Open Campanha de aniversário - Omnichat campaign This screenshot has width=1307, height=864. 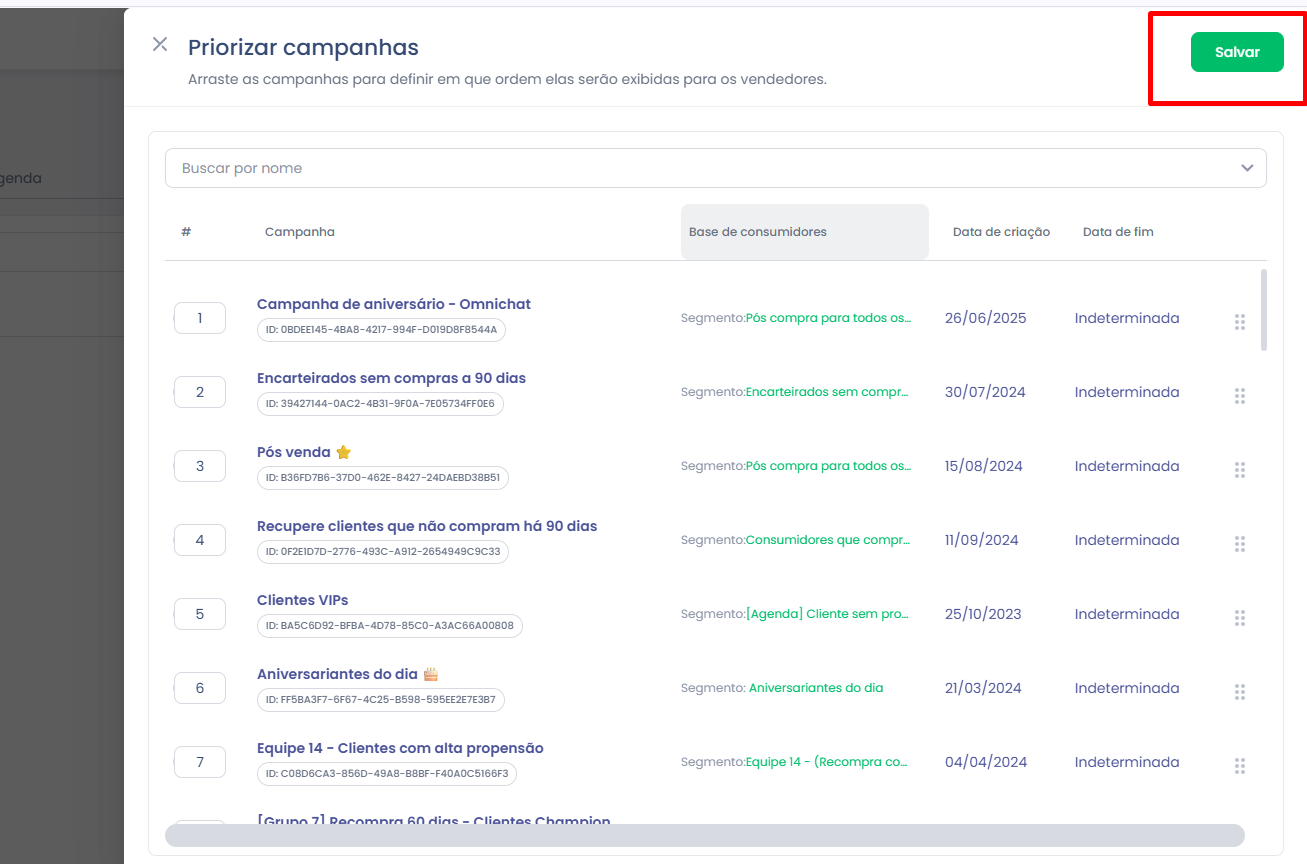coord(394,304)
